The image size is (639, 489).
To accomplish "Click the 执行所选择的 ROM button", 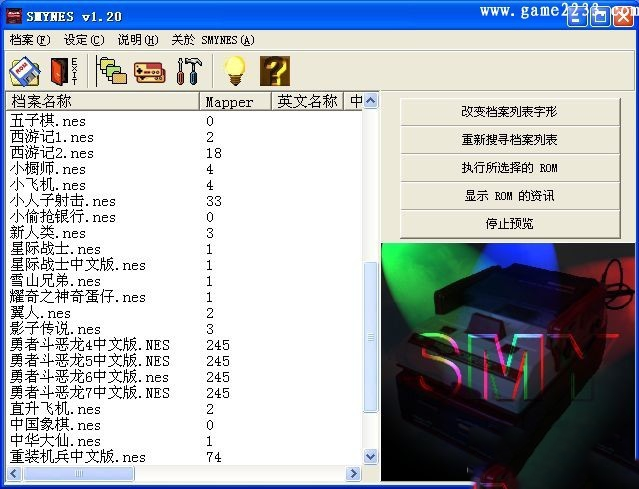I will (x=510, y=168).
